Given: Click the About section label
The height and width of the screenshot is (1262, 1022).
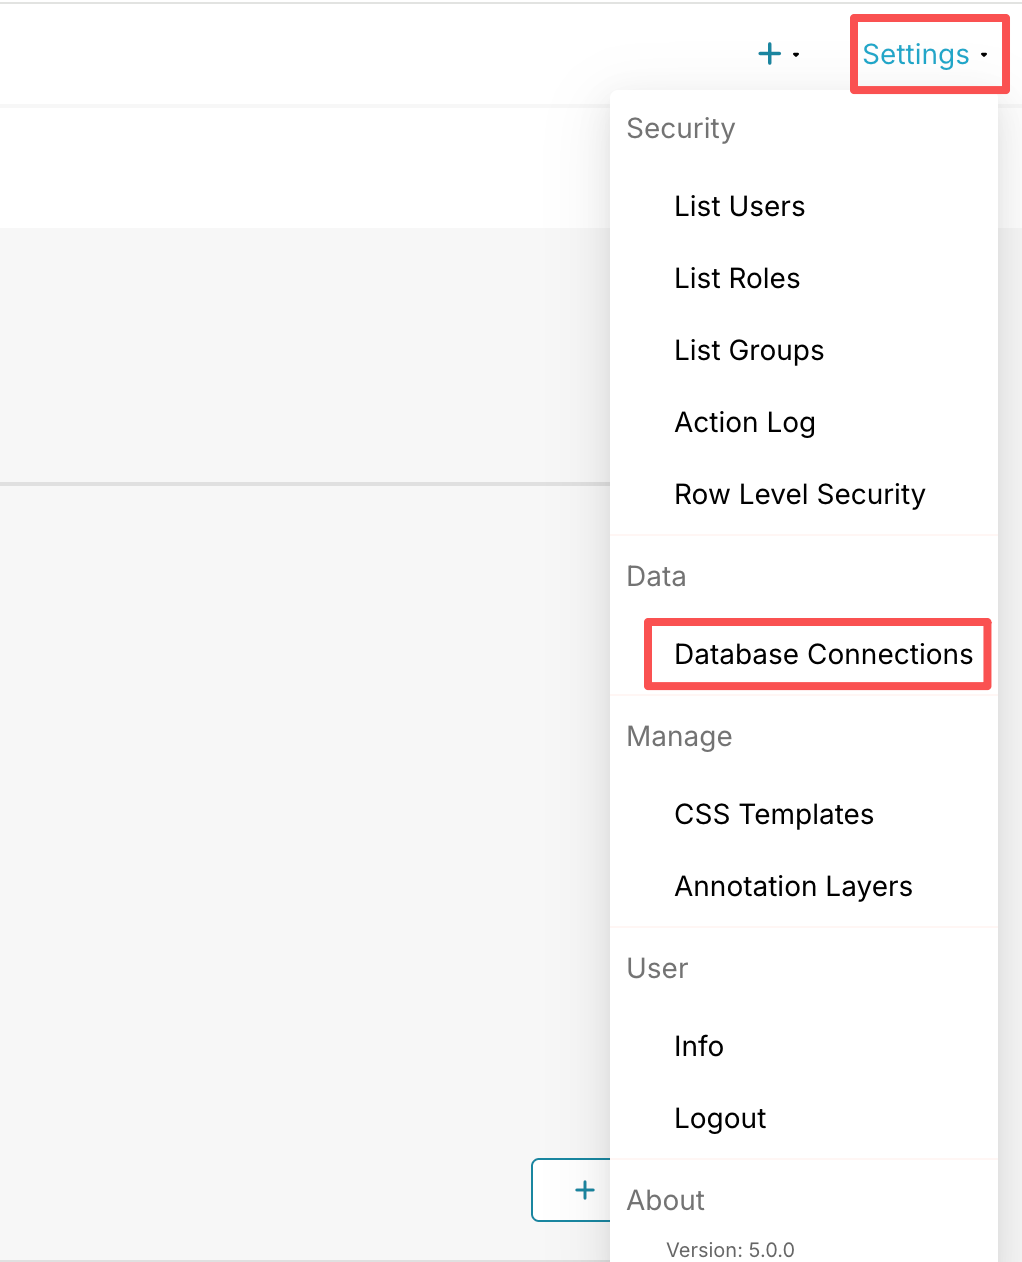Looking at the screenshot, I should (665, 1200).
